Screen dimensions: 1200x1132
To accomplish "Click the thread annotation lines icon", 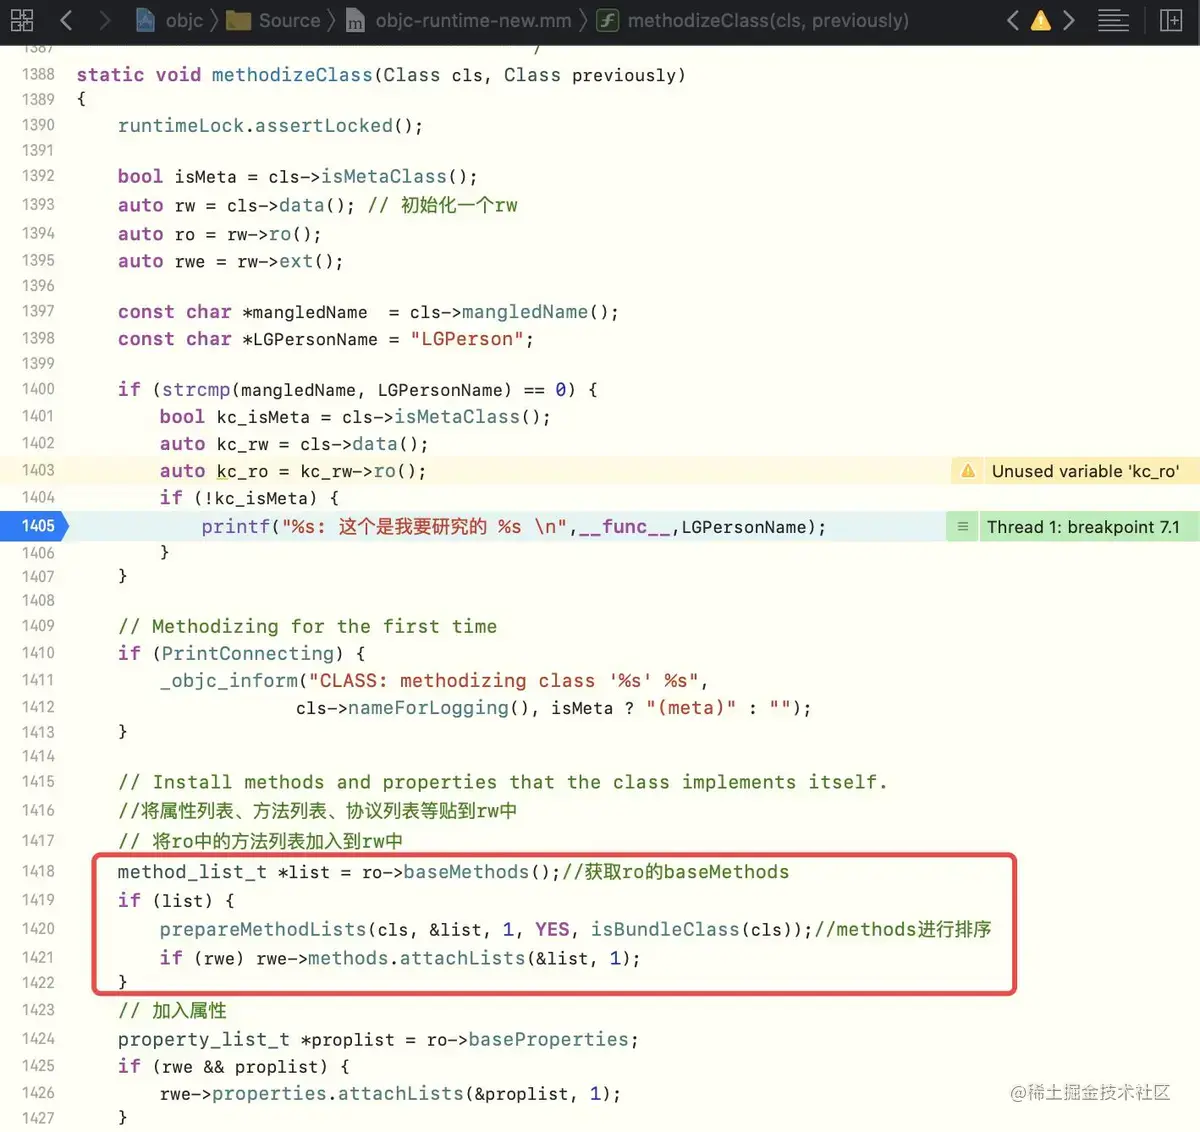I will (962, 527).
